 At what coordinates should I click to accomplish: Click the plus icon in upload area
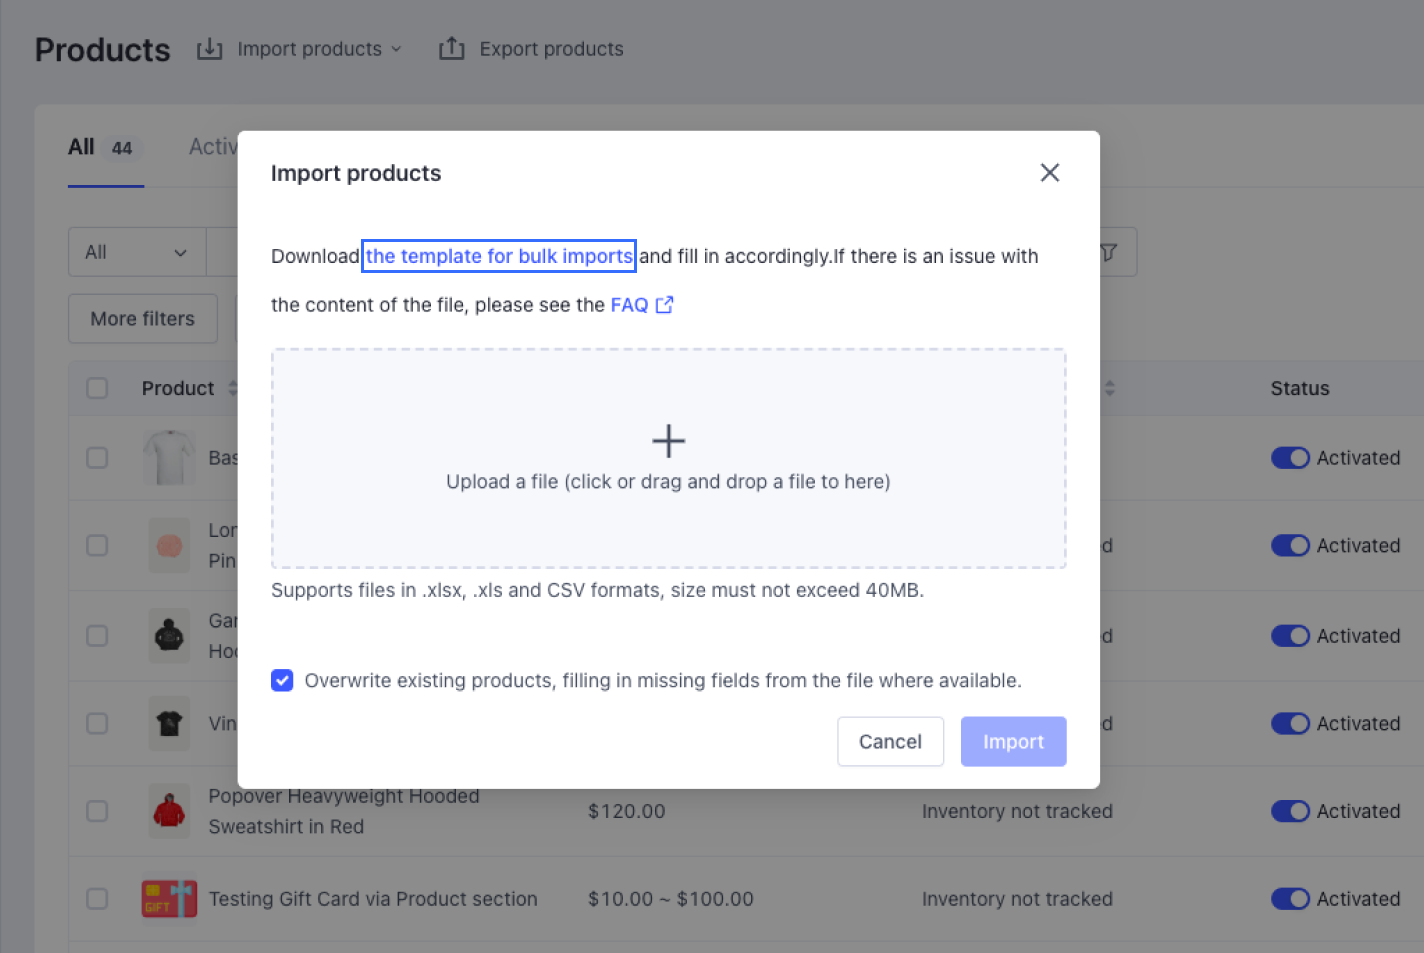point(668,441)
